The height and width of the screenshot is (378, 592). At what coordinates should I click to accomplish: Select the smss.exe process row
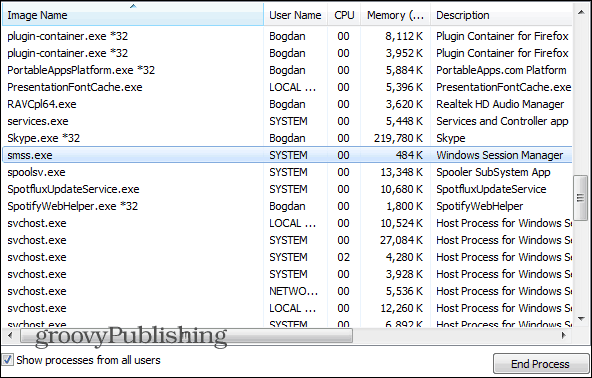click(287, 155)
